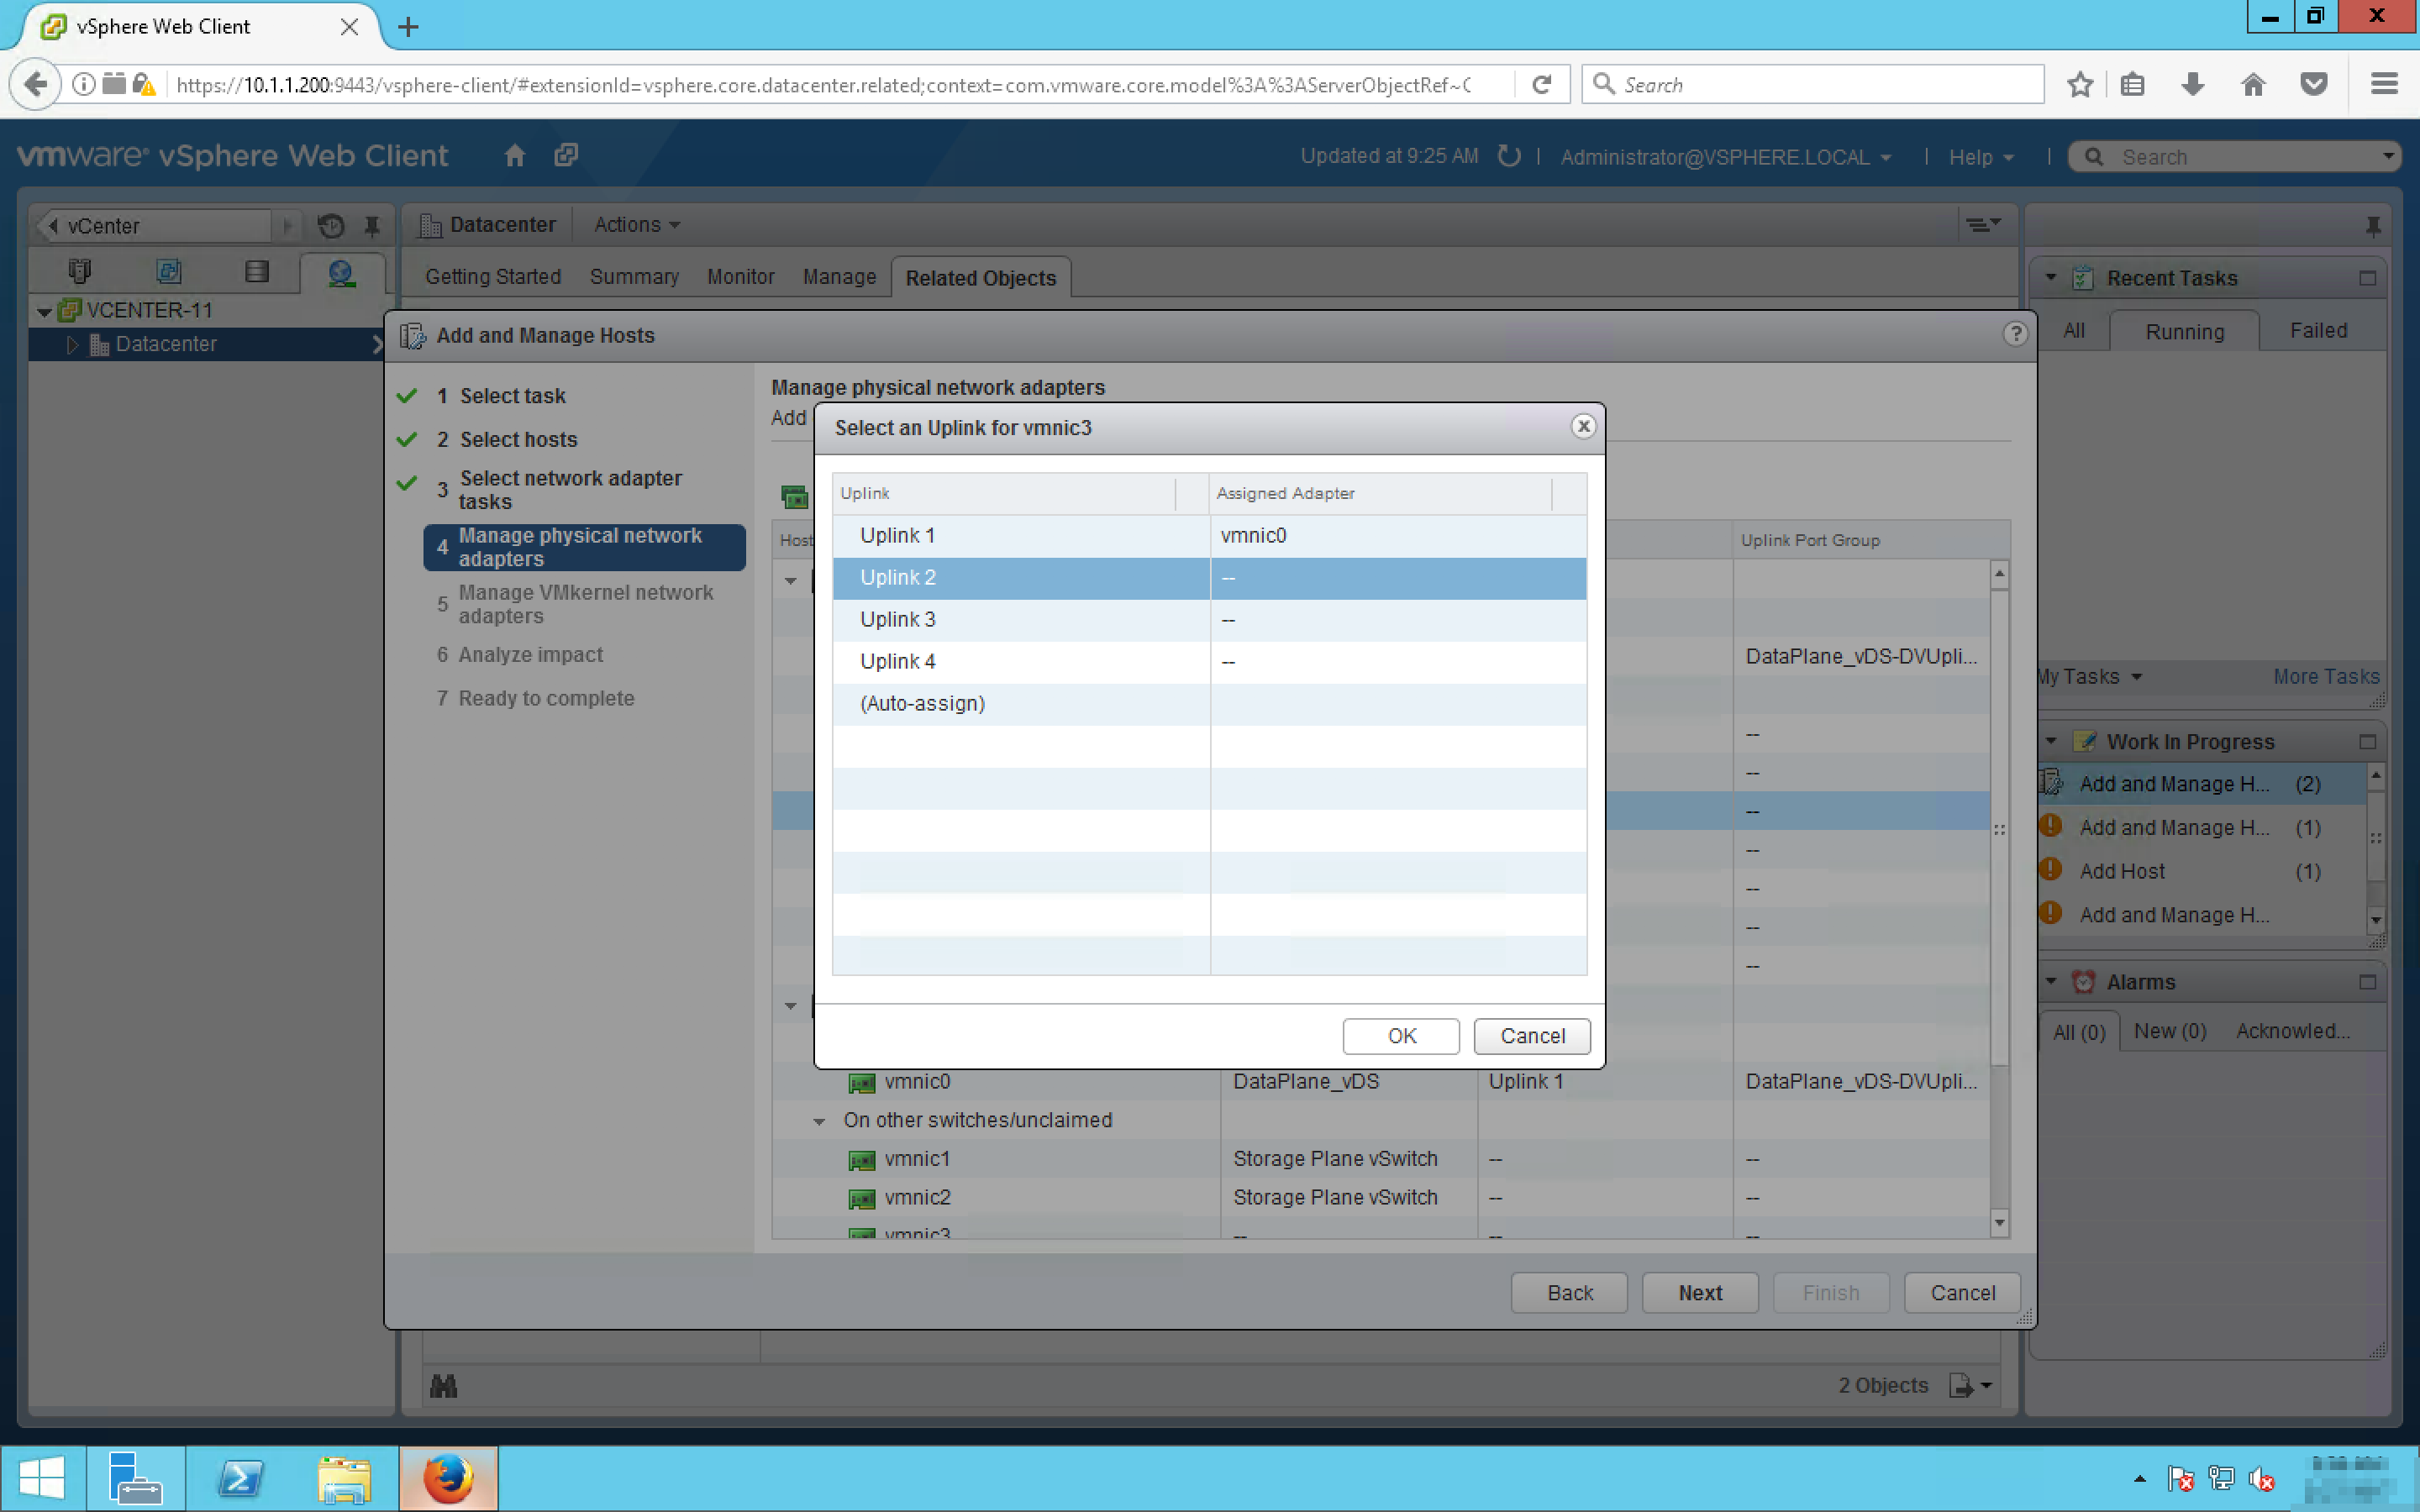Open the help question mark icon
This screenshot has width=2420, height=1512.
tap(2014, 334)
